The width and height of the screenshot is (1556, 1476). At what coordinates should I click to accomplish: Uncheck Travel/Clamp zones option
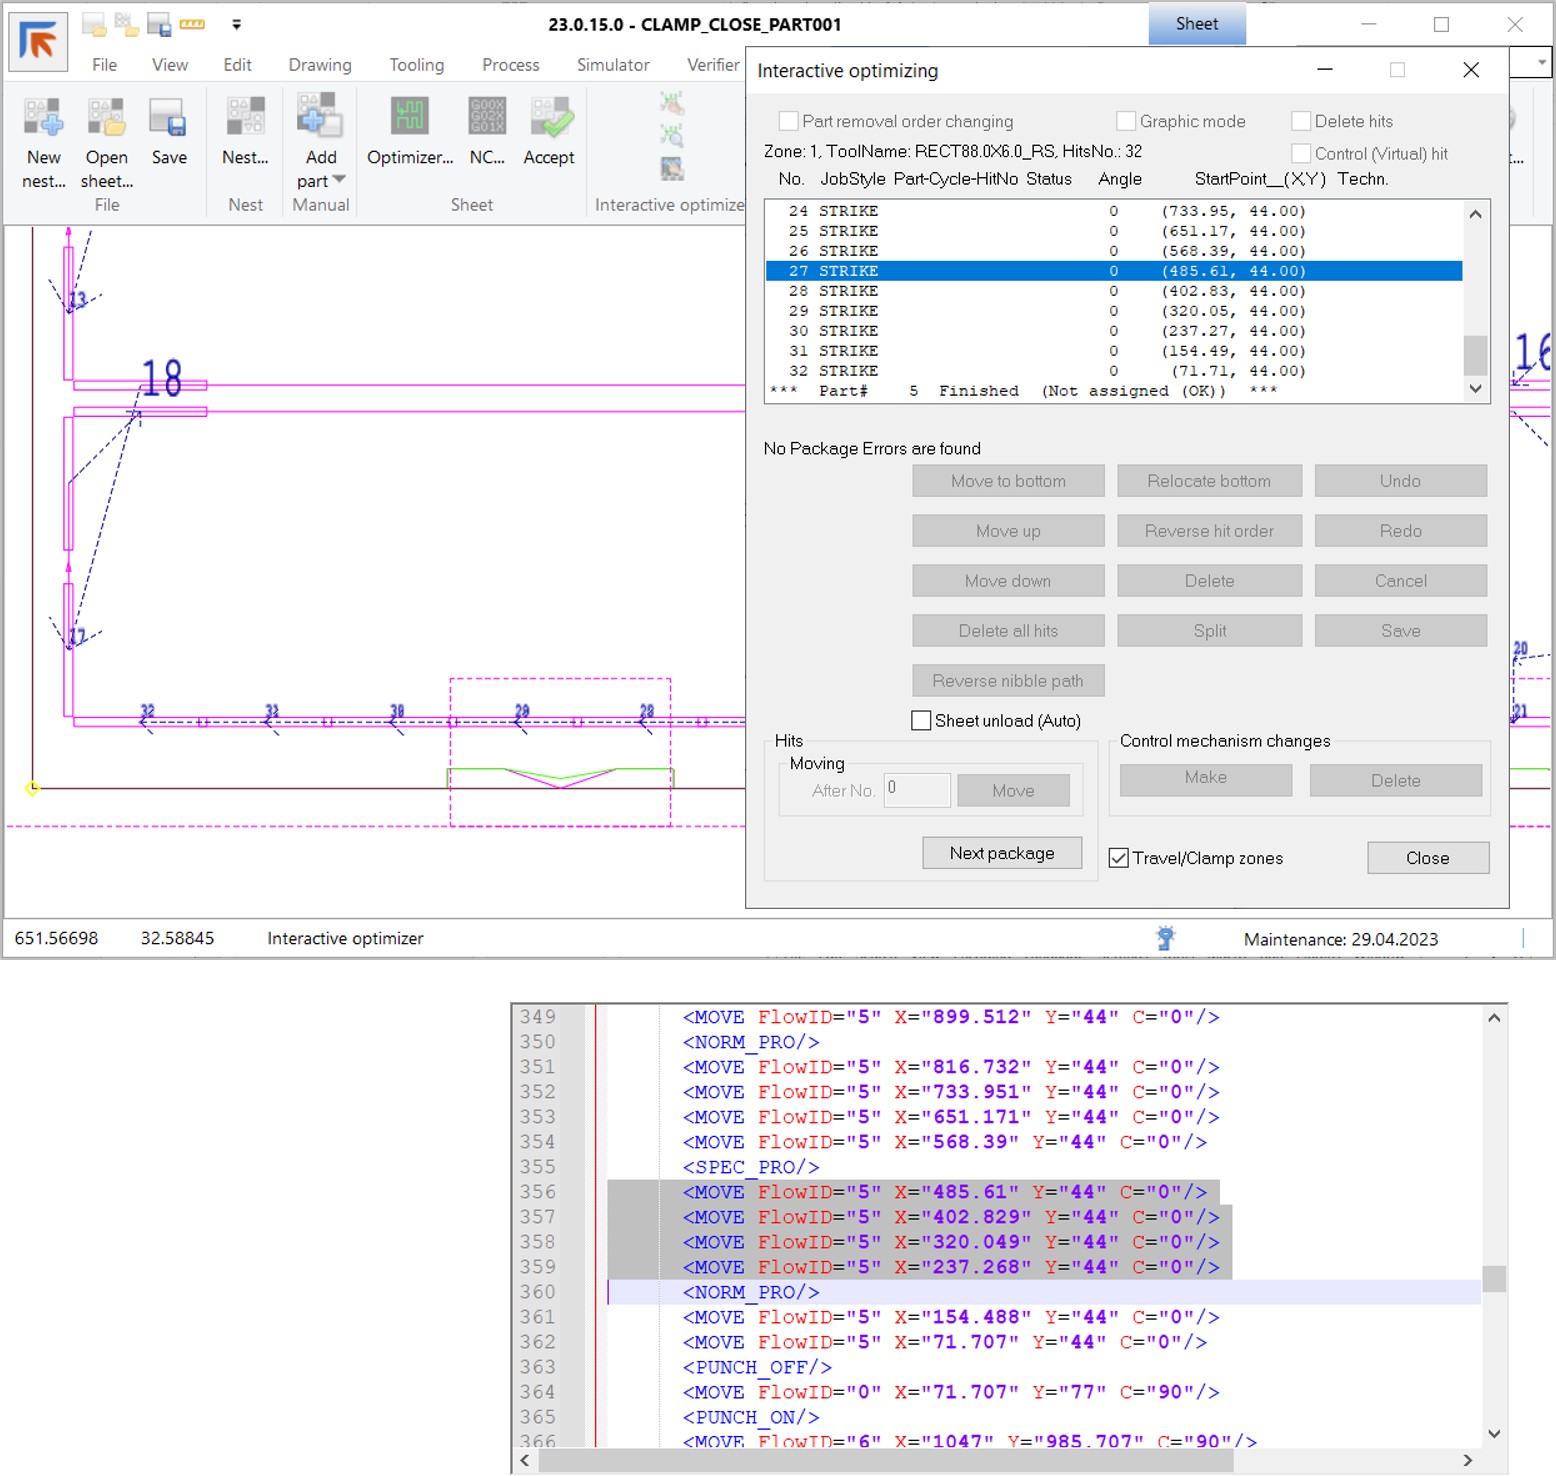tap(1119, 858)
